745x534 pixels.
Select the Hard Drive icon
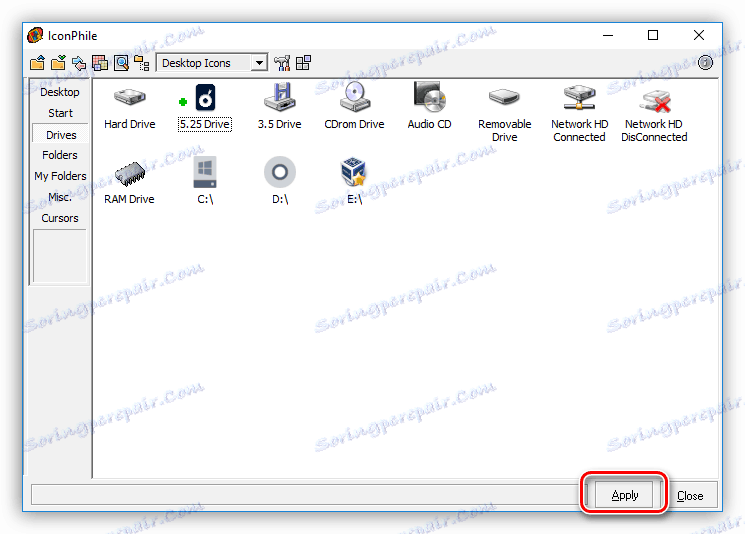click(130, 98)
